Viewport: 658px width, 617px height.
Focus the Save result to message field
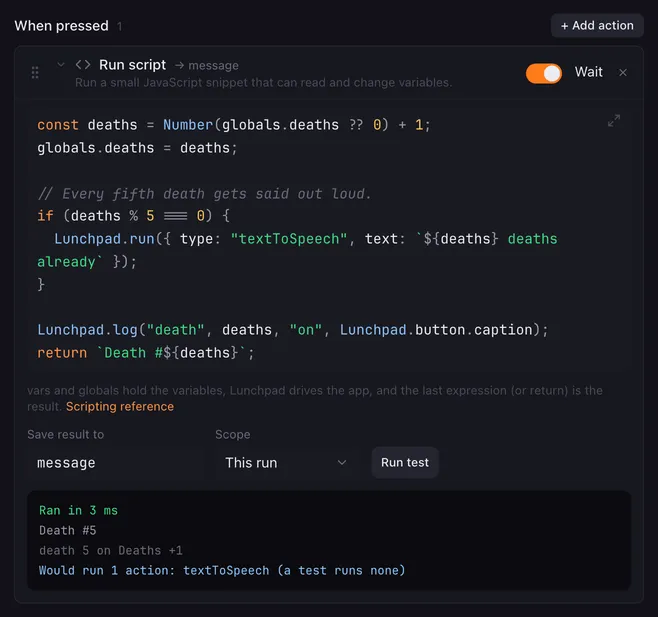coord(114,463)
